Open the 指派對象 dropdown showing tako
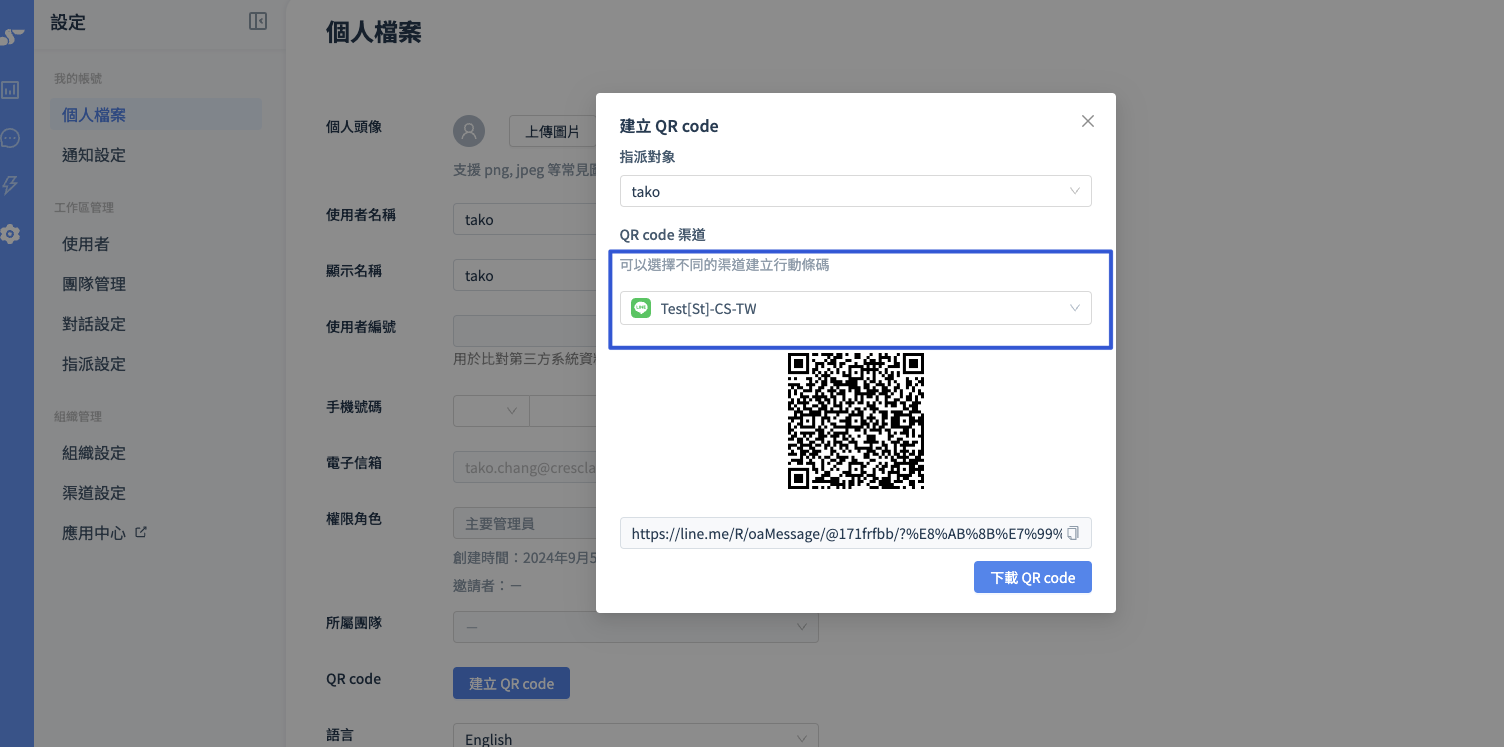 click(856, 191)
